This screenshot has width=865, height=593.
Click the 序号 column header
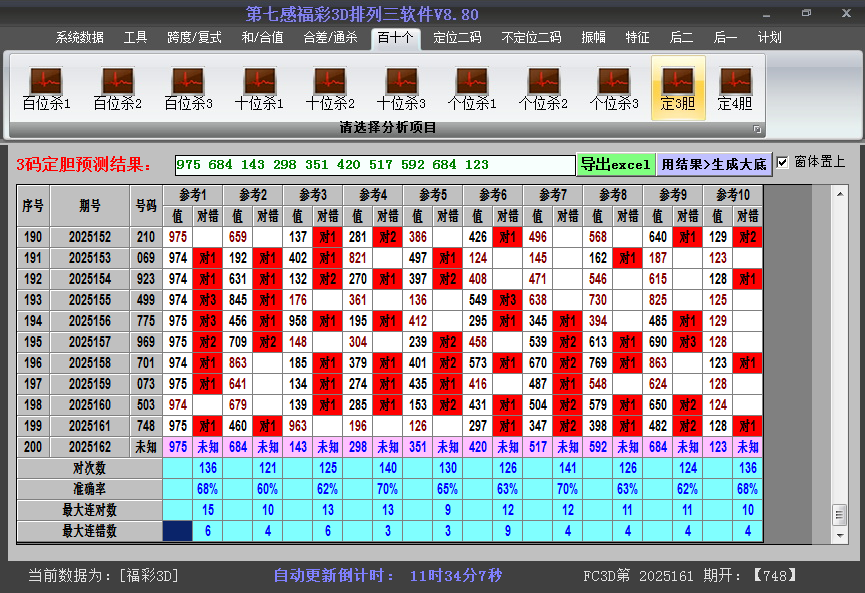(x=33, y=206)
